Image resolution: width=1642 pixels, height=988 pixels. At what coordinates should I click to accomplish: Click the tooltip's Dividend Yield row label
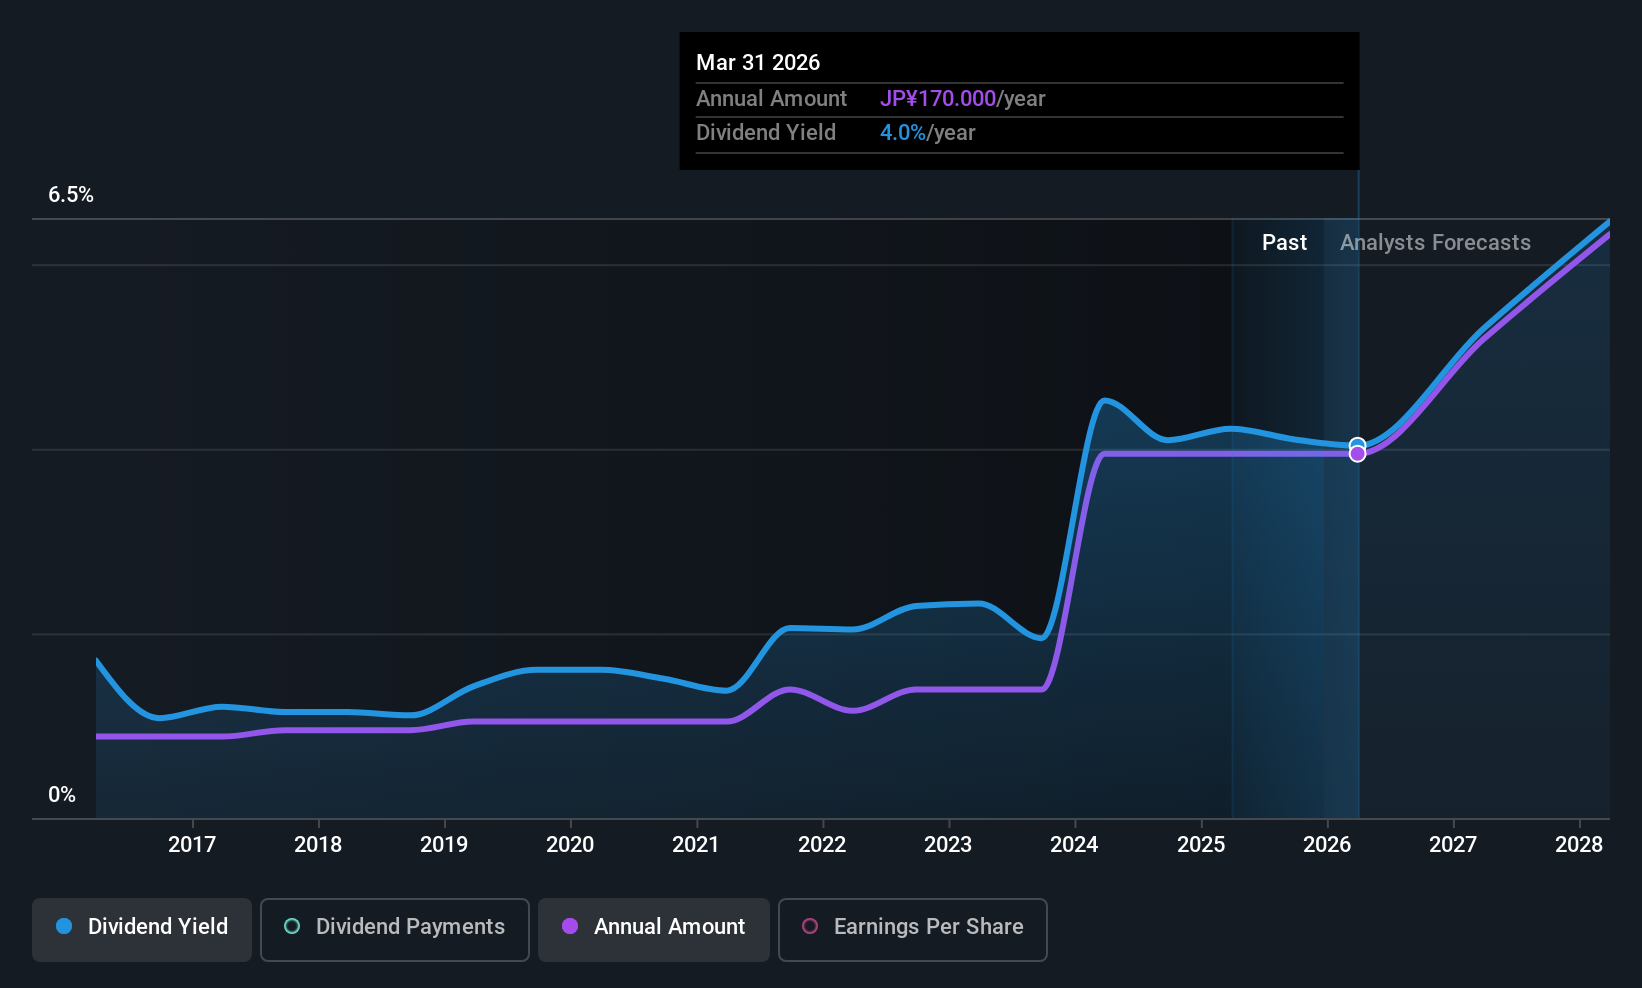click(766, 133)
